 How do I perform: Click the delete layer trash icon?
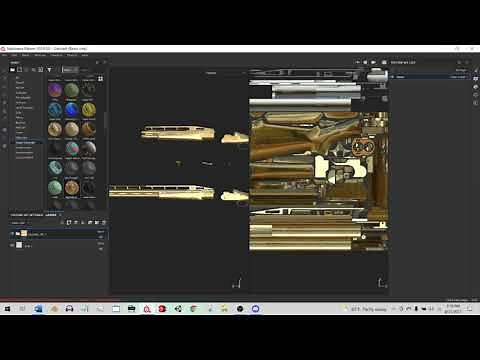point(104,222)
